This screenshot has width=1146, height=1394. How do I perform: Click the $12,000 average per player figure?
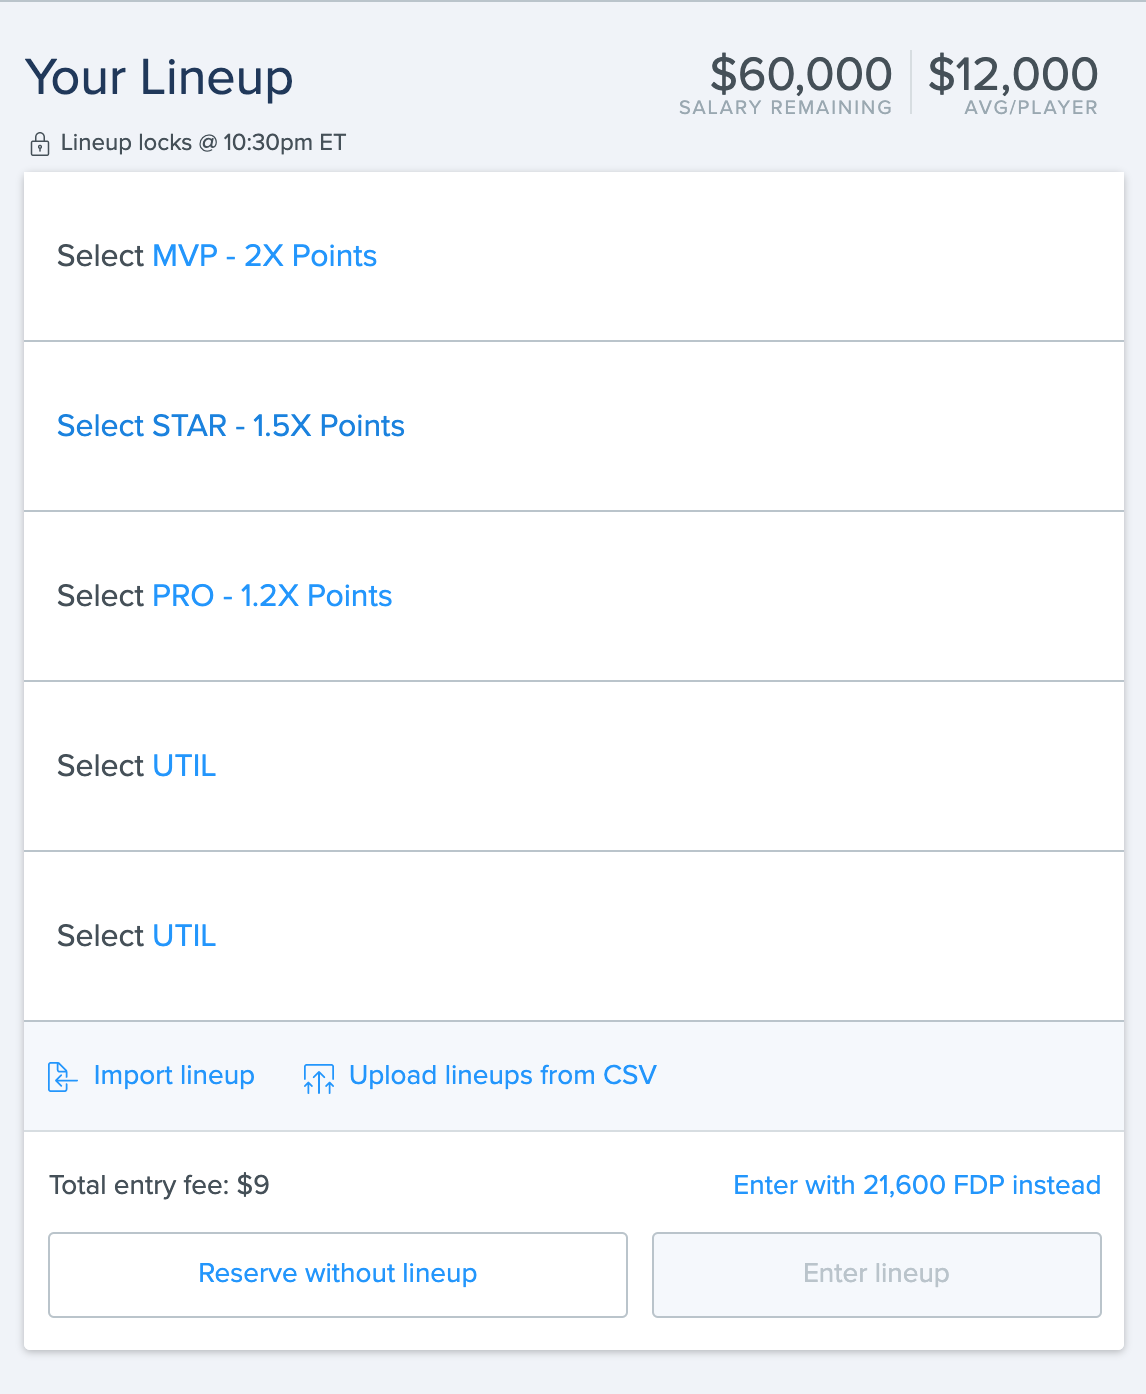[1013, 74]
